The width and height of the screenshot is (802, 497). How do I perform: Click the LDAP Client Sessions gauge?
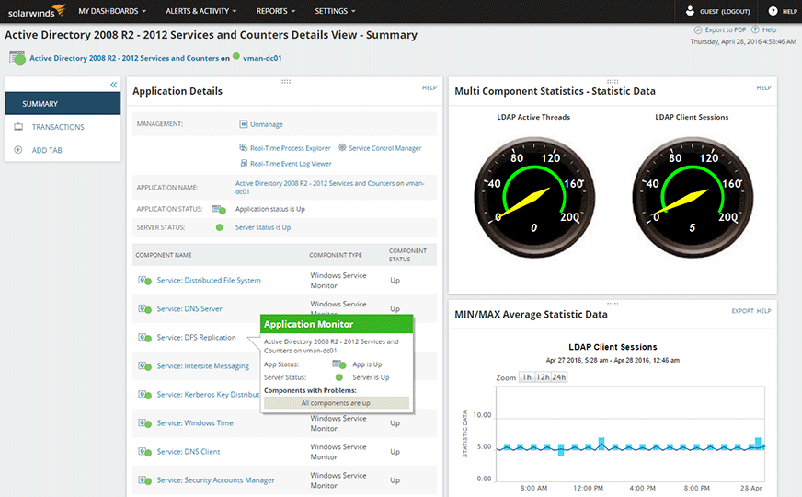(x=692, y=197)
